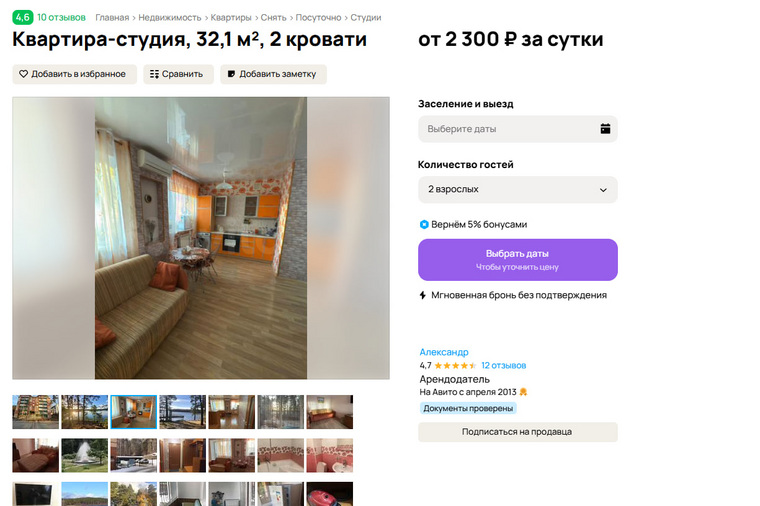The width and height of the screenshot is (760, 506).
Task: Go to Посуточно breadcrumb
Action: (x=318, y=17)
